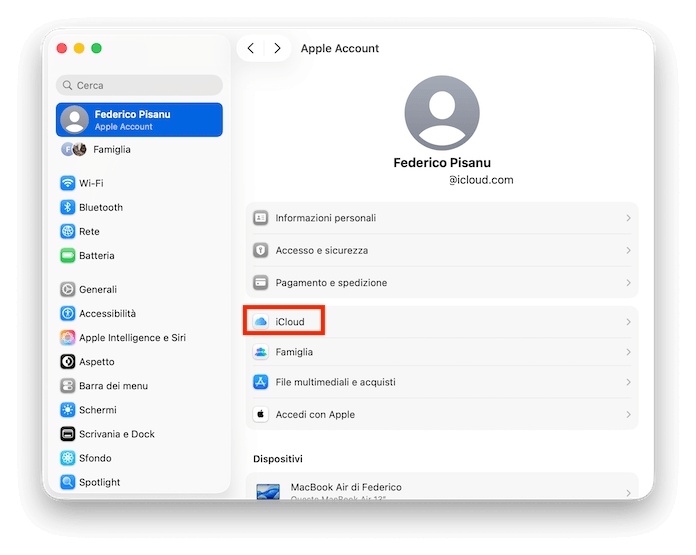This screenshot has height=555, width=696.
Task: Open Barra dei menu label
Action: [113, 386]
